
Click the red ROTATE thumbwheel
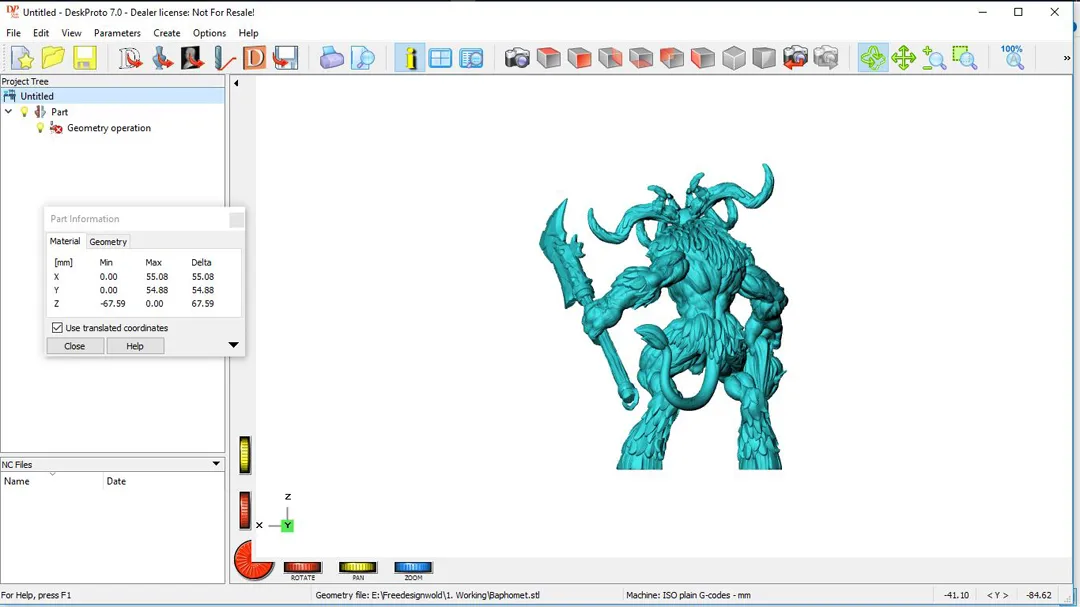[x=302, y=567]
